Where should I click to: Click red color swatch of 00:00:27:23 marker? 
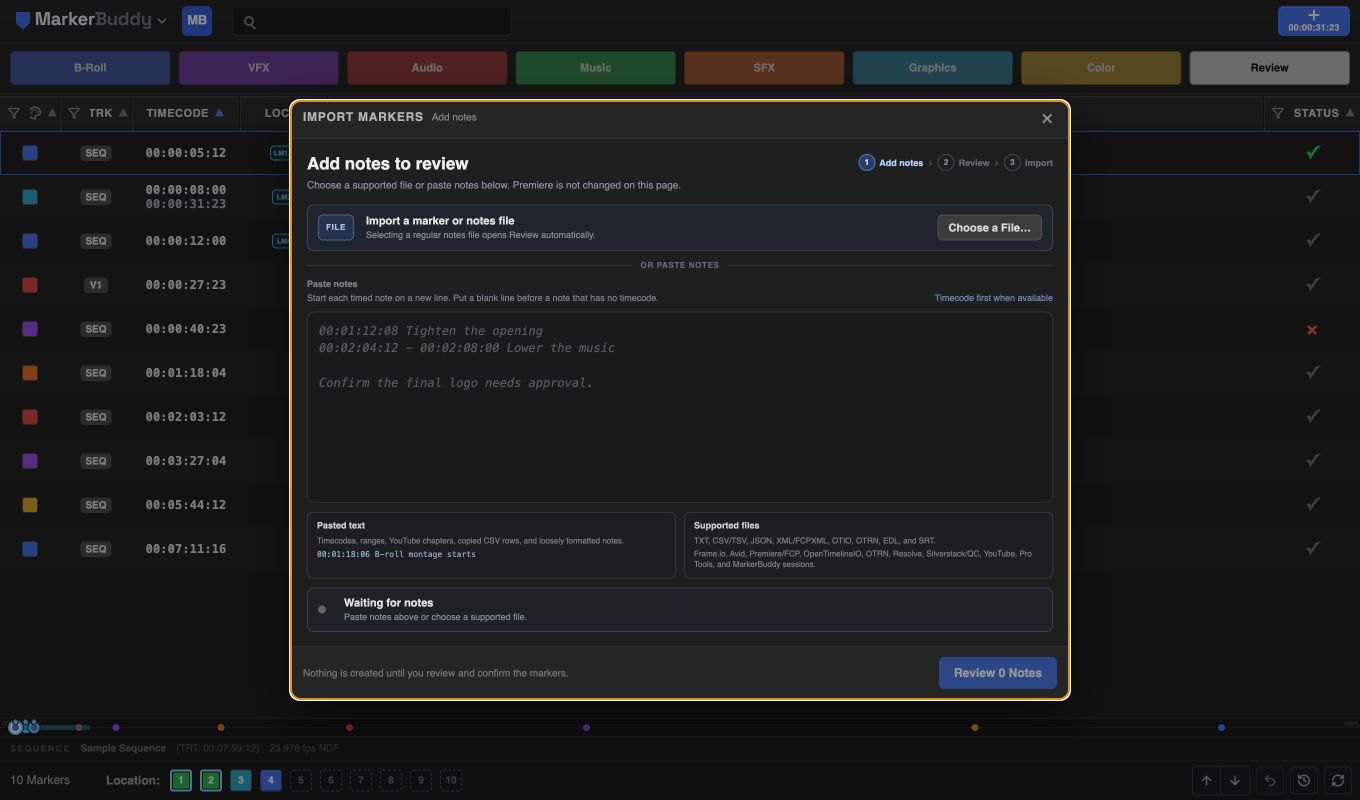(x=30, y=285)
